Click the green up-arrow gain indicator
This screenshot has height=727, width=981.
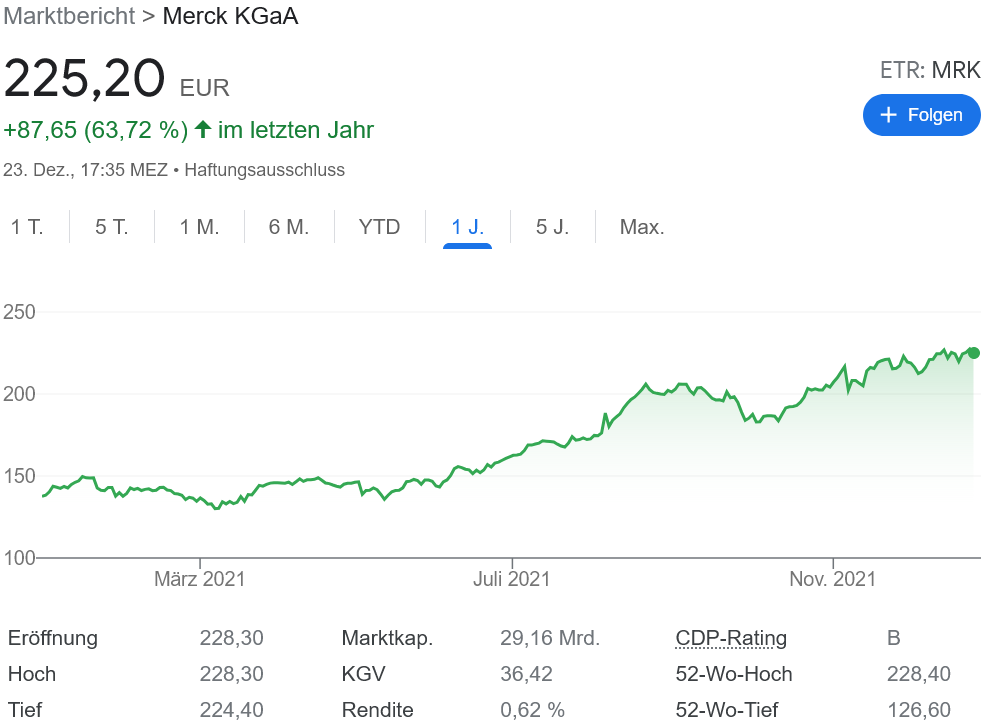(x=203, y=129)
